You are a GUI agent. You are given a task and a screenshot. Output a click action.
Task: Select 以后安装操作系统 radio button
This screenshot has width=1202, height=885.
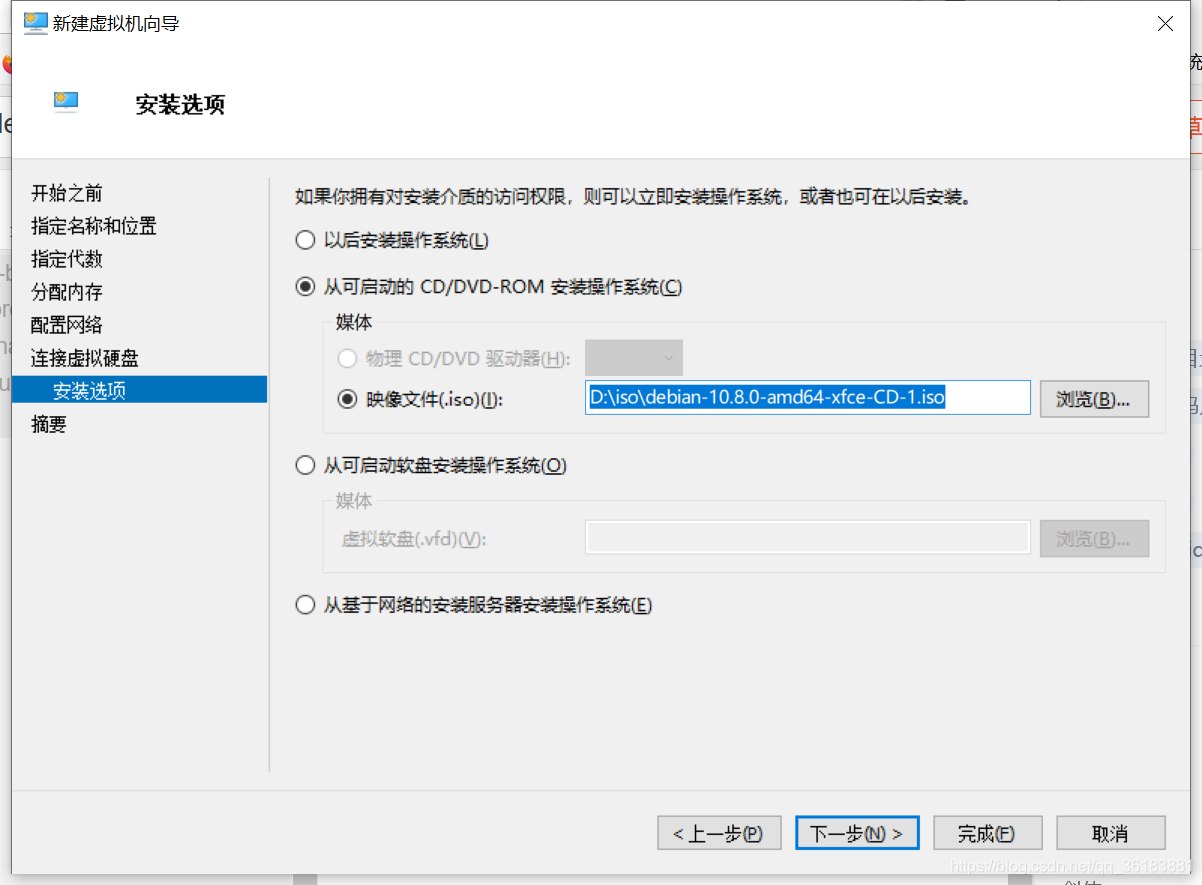click(x=305, y=241)
